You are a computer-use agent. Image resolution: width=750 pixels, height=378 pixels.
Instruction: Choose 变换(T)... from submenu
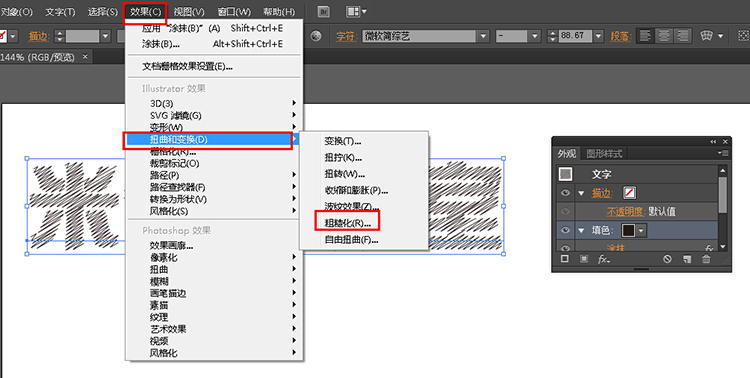click(x=342, y=141)
